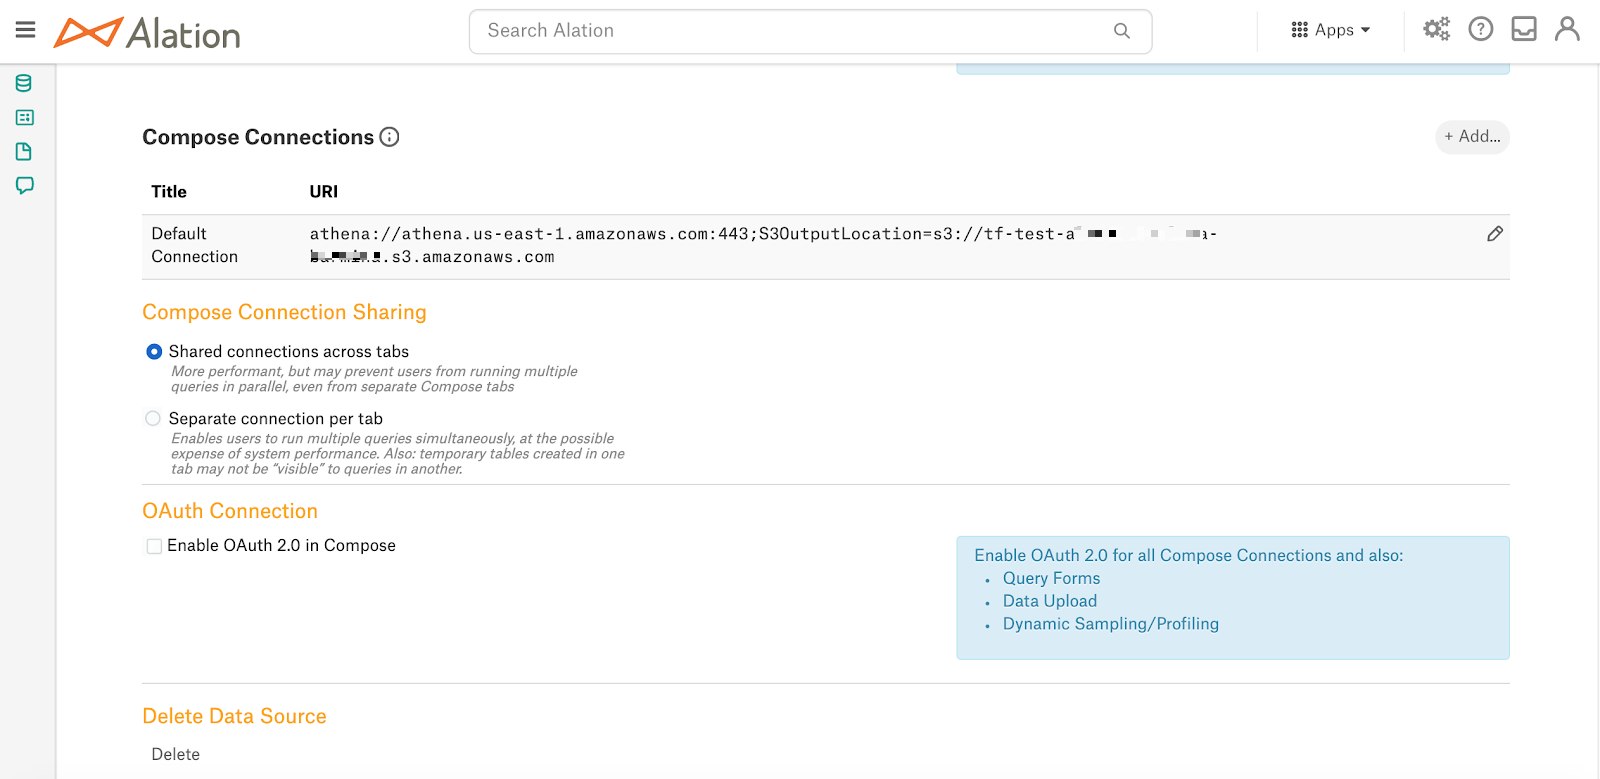This screenshot has height=779, width=1600.
Task: Open the inbox tray icon
Action: [1524, 29]
